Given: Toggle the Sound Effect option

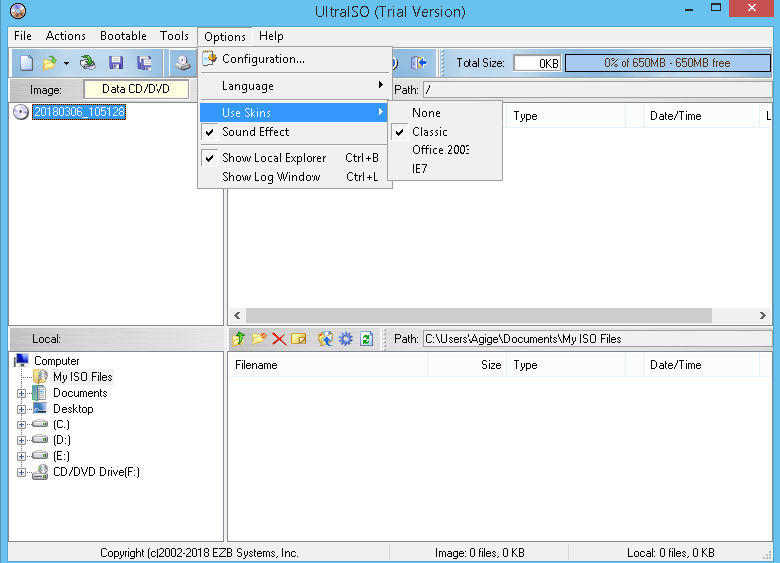Looking at the screenshot, I should pos(293,132).
